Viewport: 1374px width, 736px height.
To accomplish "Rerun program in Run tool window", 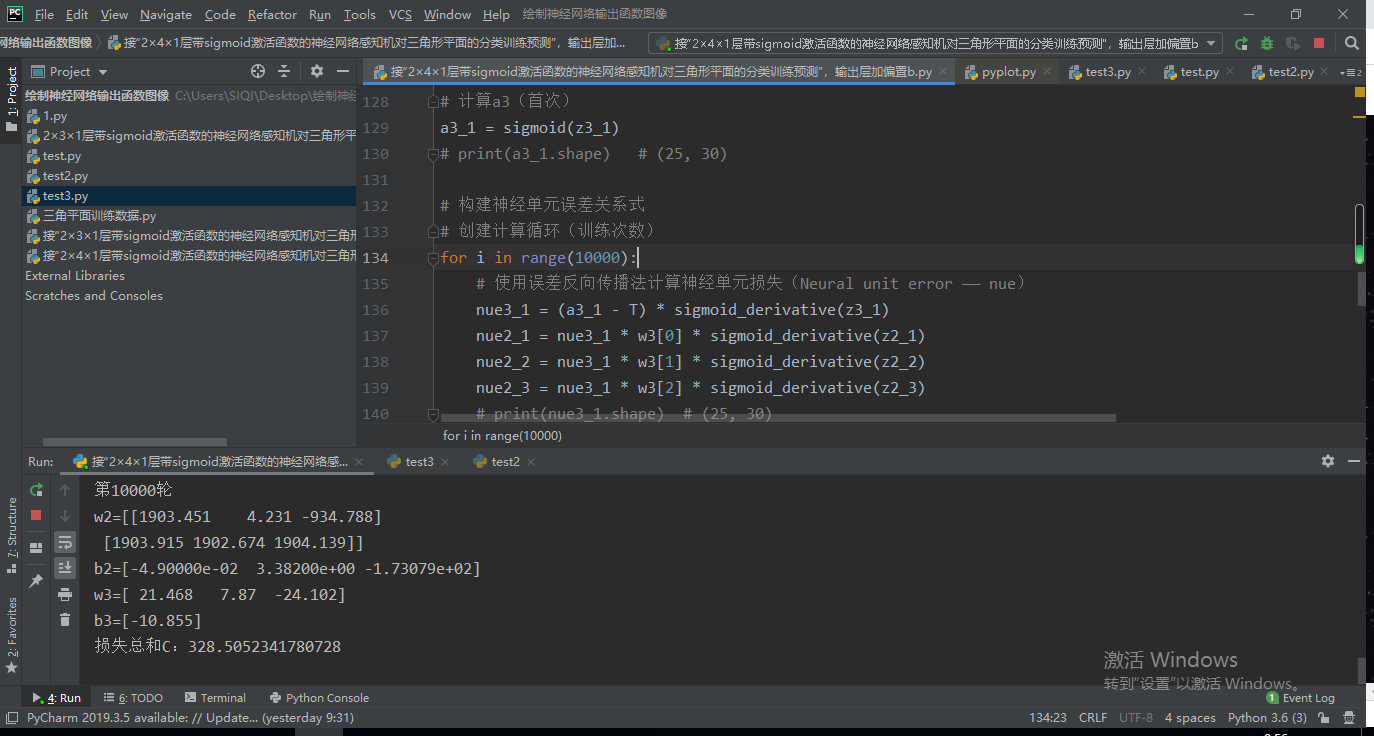I will tap(36, 490).
